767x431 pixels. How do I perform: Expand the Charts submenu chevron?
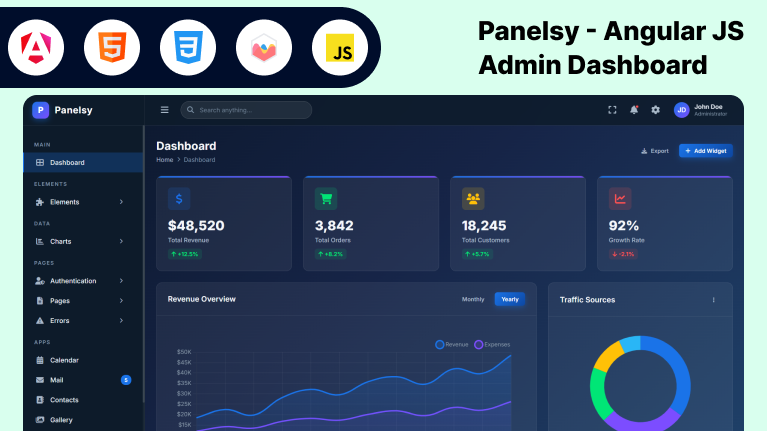[121, 241]
